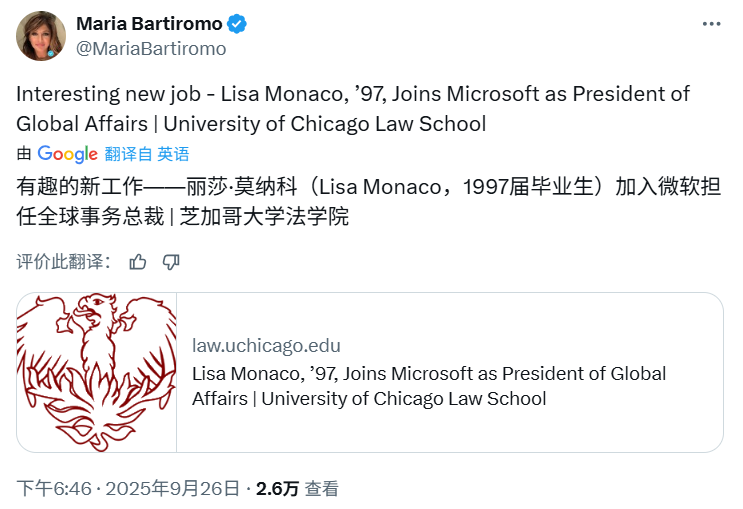743x509 pixels.
Task: Click the '查看' views label
Action: coord(322,489)
